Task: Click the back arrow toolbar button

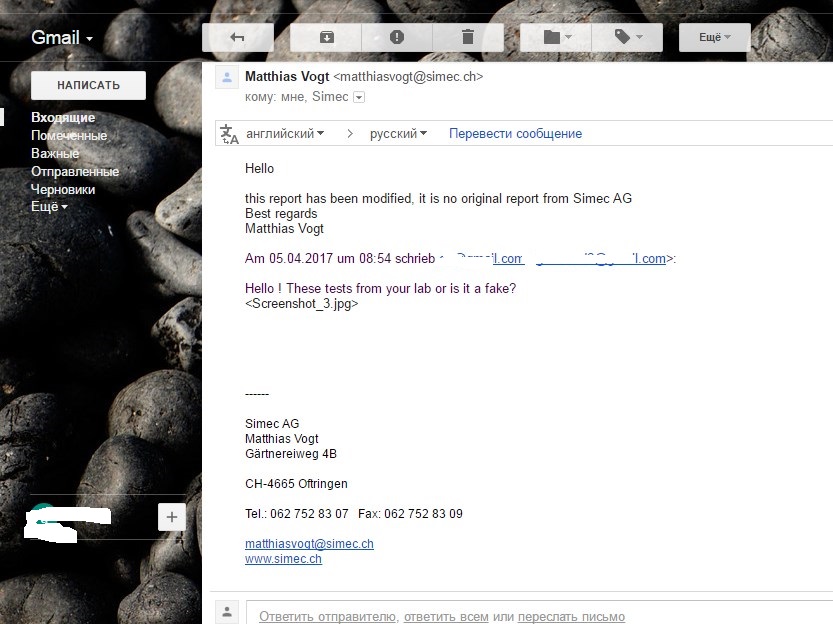Action: 237,38
